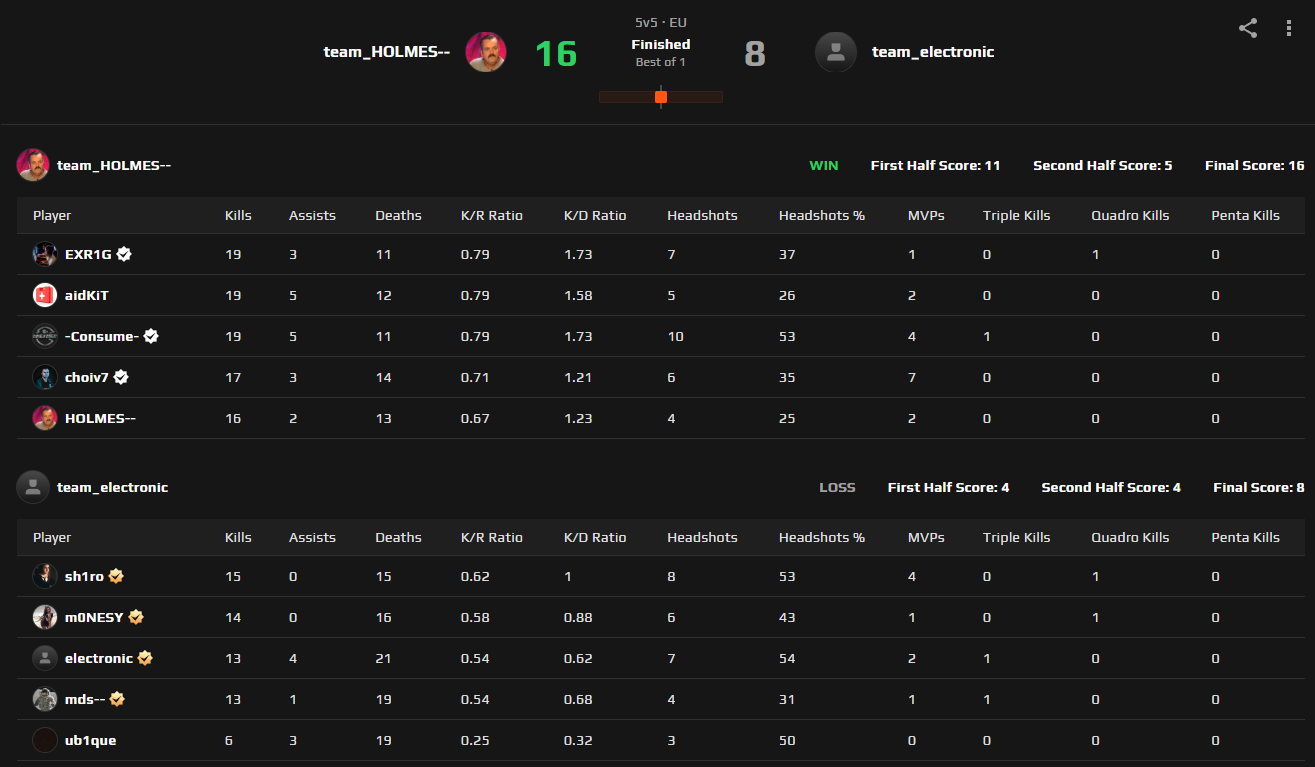Open the share options icon
1315x767 pixels.
coord(1247,28)
